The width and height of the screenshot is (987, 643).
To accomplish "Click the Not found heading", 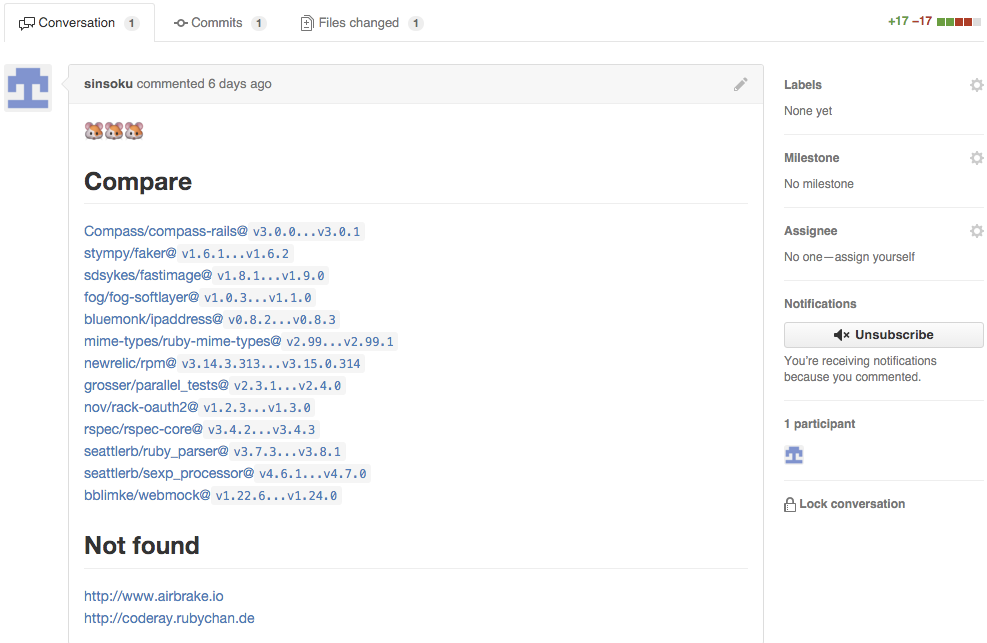I will 142,545.
